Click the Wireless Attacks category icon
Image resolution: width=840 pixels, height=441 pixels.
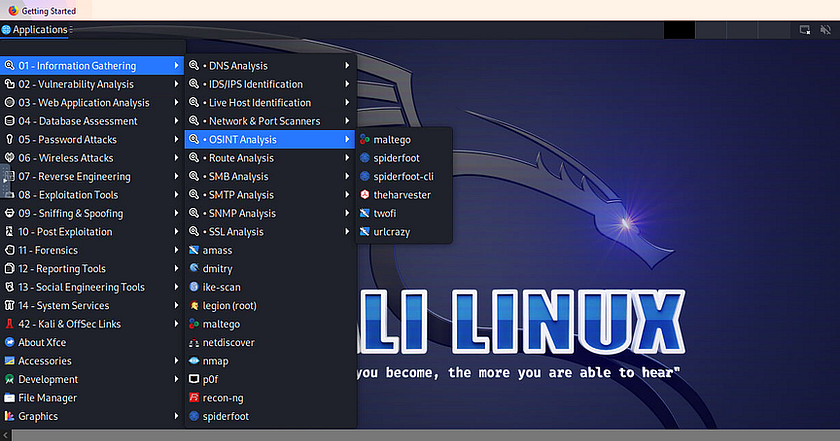9,158
